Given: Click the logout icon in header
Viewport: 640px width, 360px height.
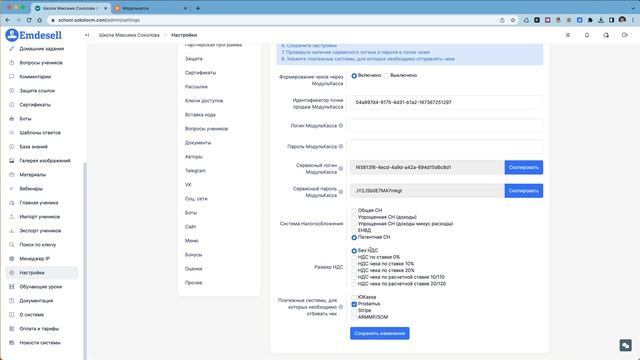Looking at the screenshot, I should click(x=624, y=35).
